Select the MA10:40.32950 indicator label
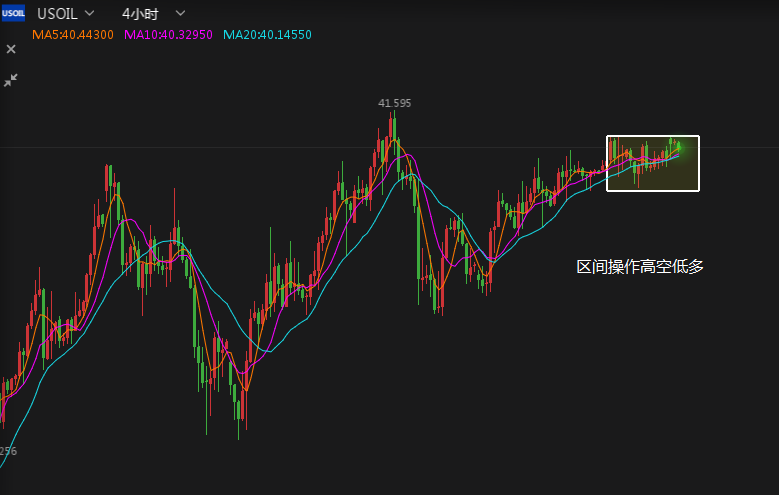 (x=168, y=35)
